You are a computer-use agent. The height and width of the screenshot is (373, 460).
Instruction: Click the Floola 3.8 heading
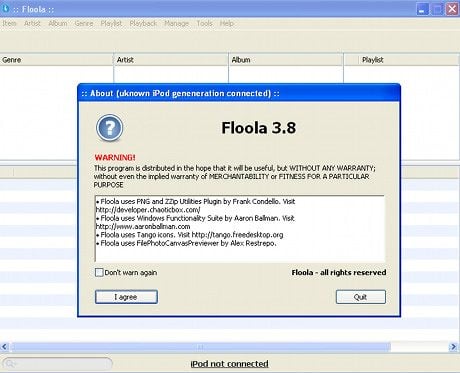tap(259, 128)
